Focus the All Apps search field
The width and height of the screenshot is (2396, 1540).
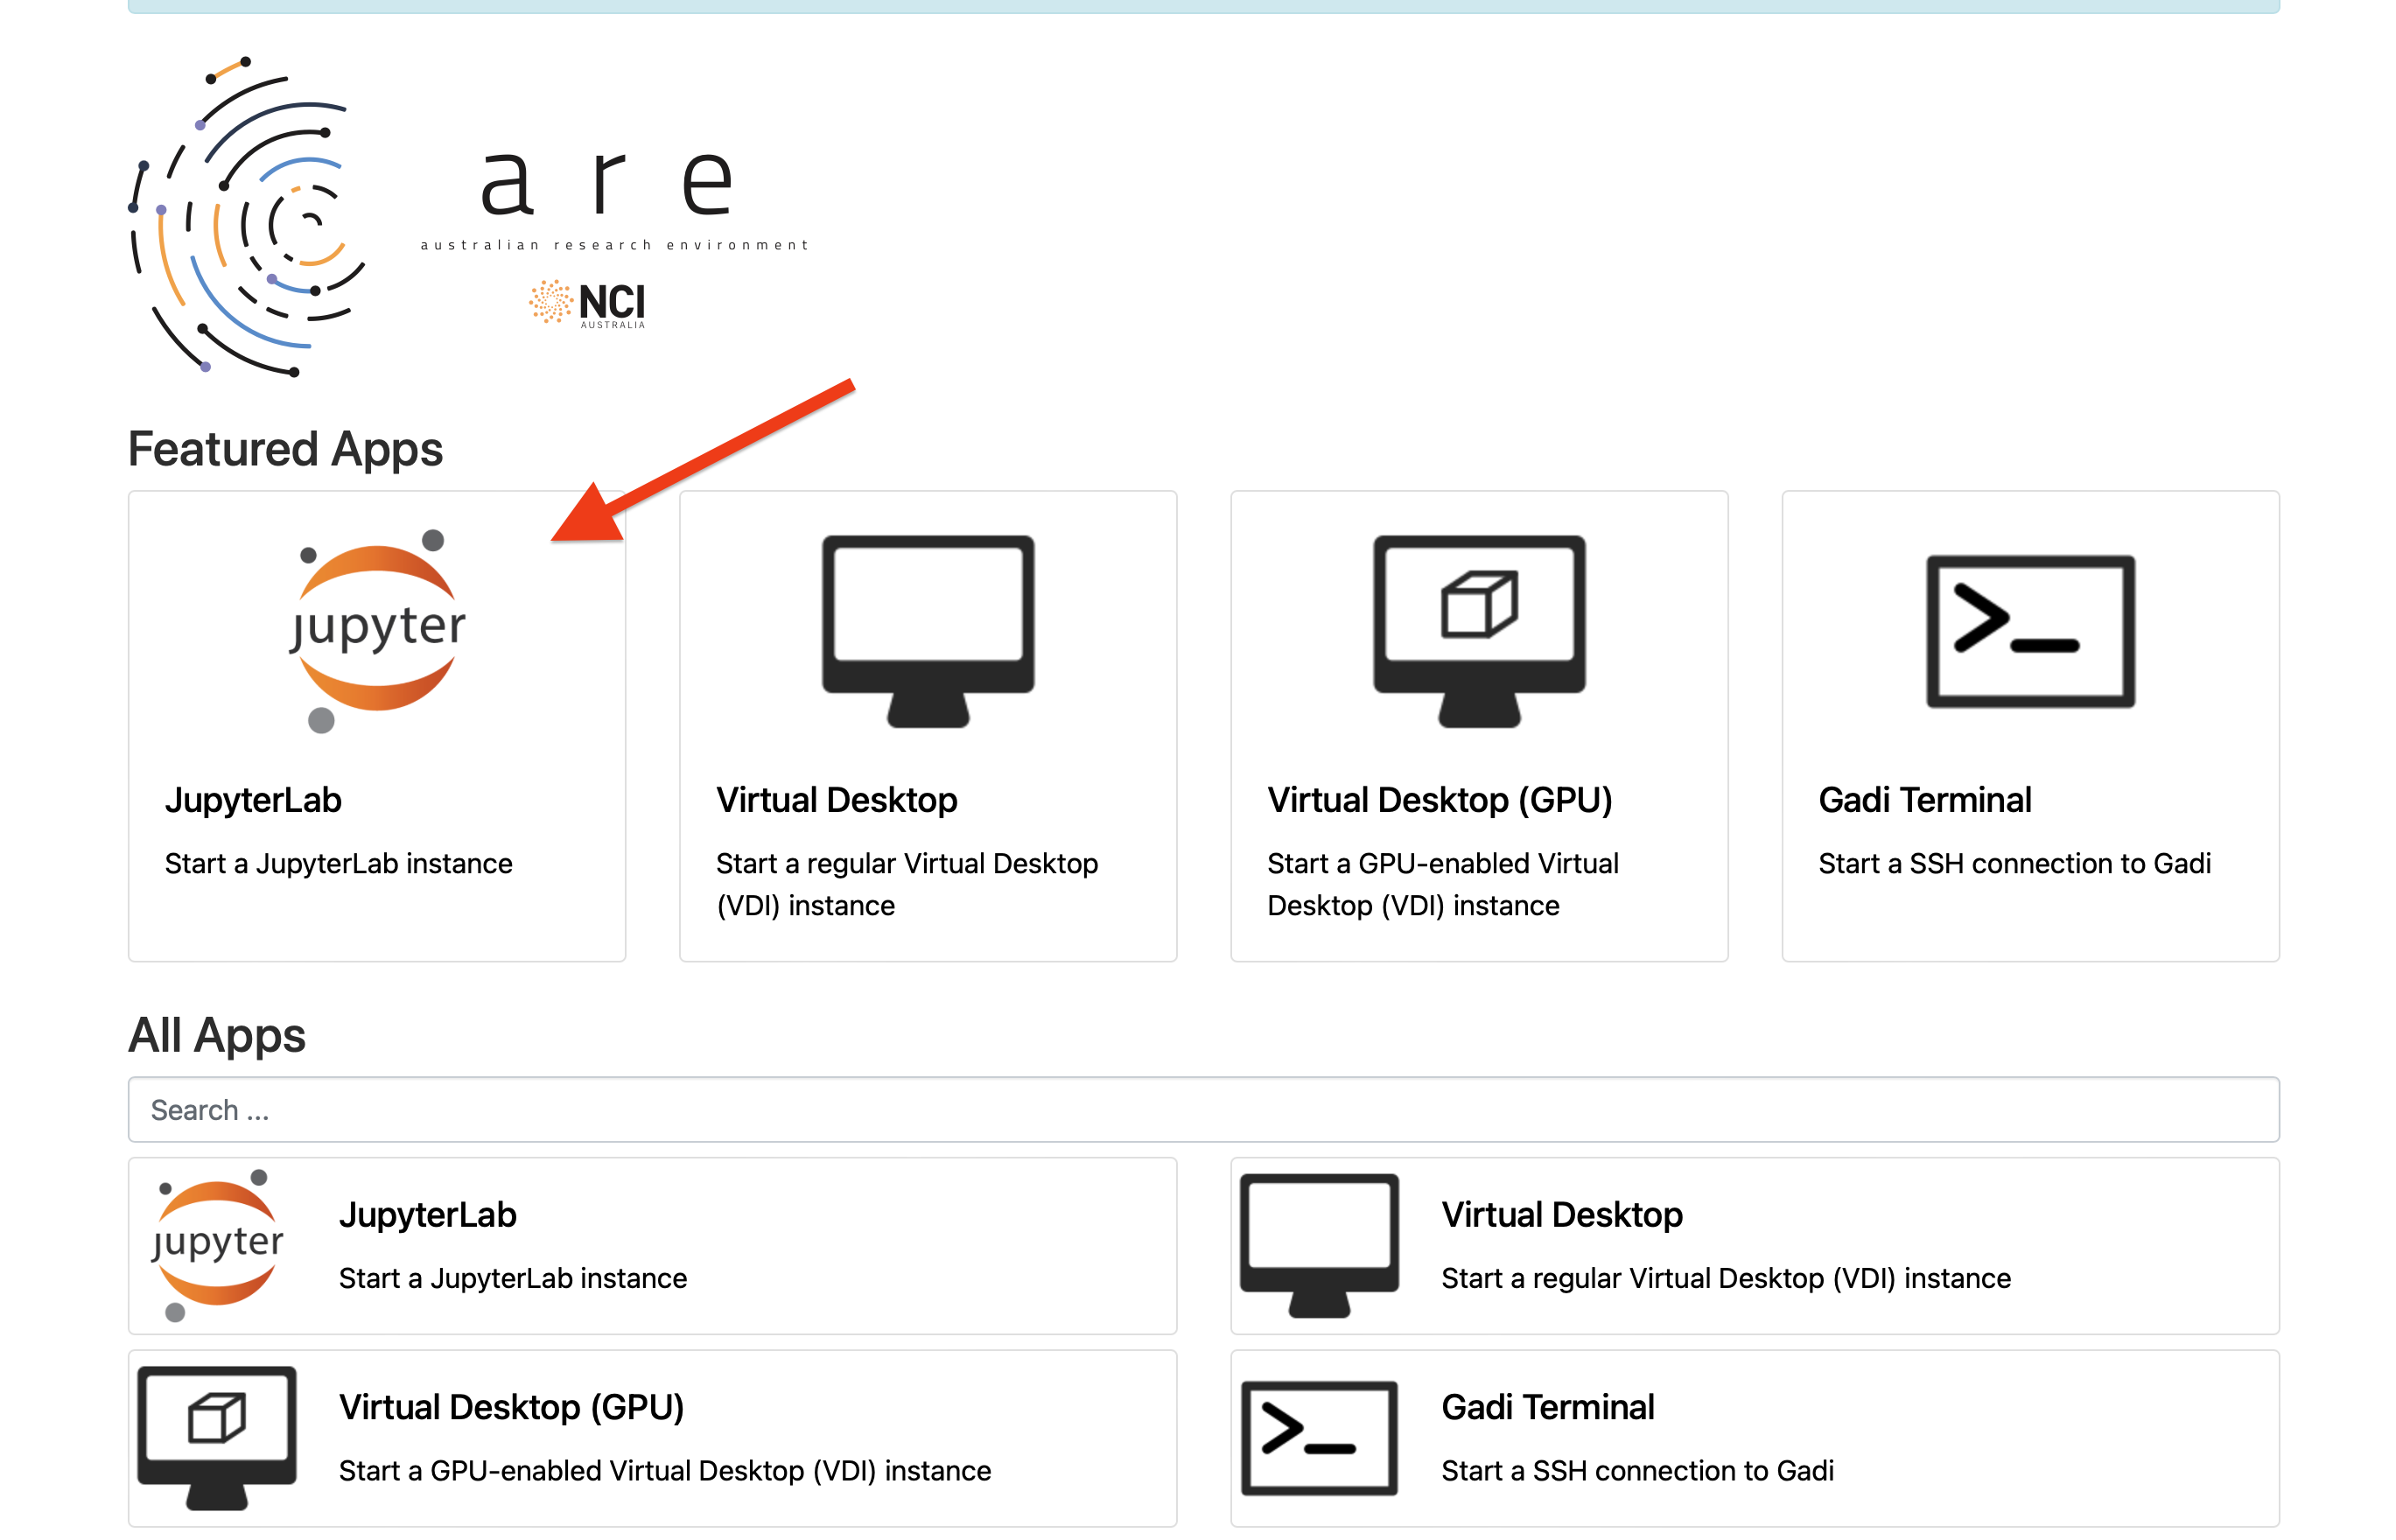pos(1203,1109)
